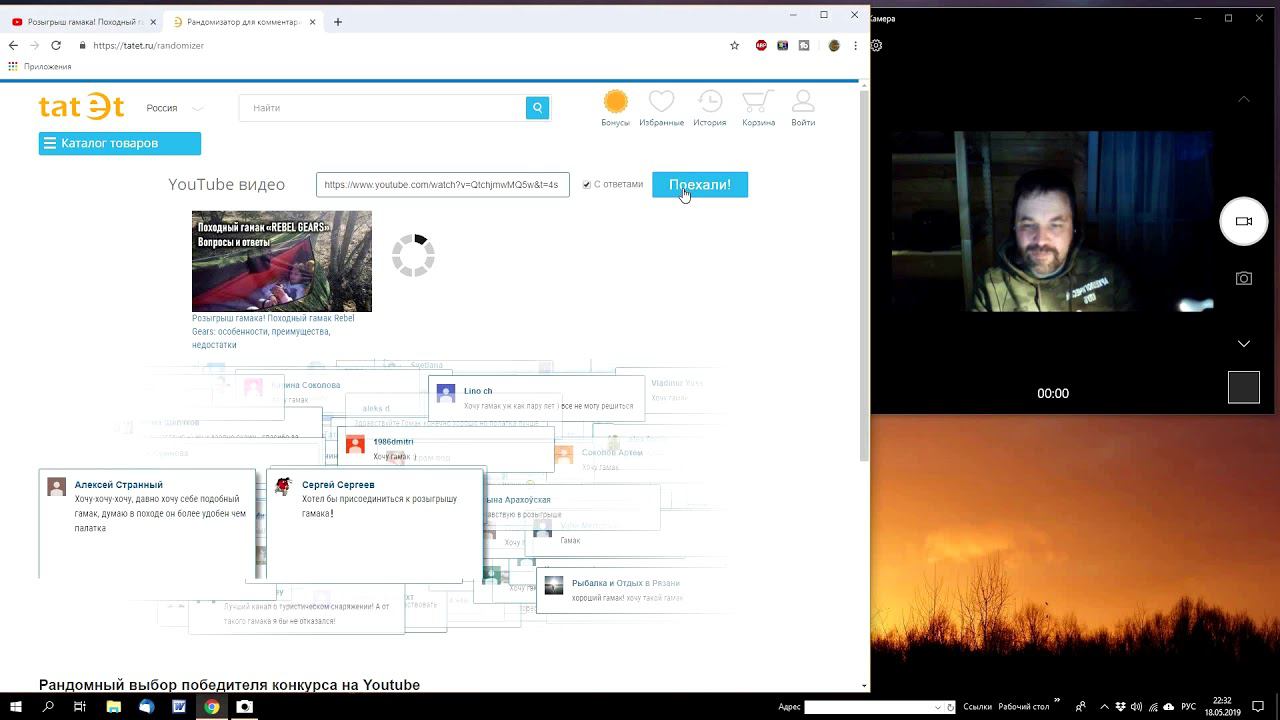
Task: Reload the tatet.ru page
Action: [x=56, y=45]
